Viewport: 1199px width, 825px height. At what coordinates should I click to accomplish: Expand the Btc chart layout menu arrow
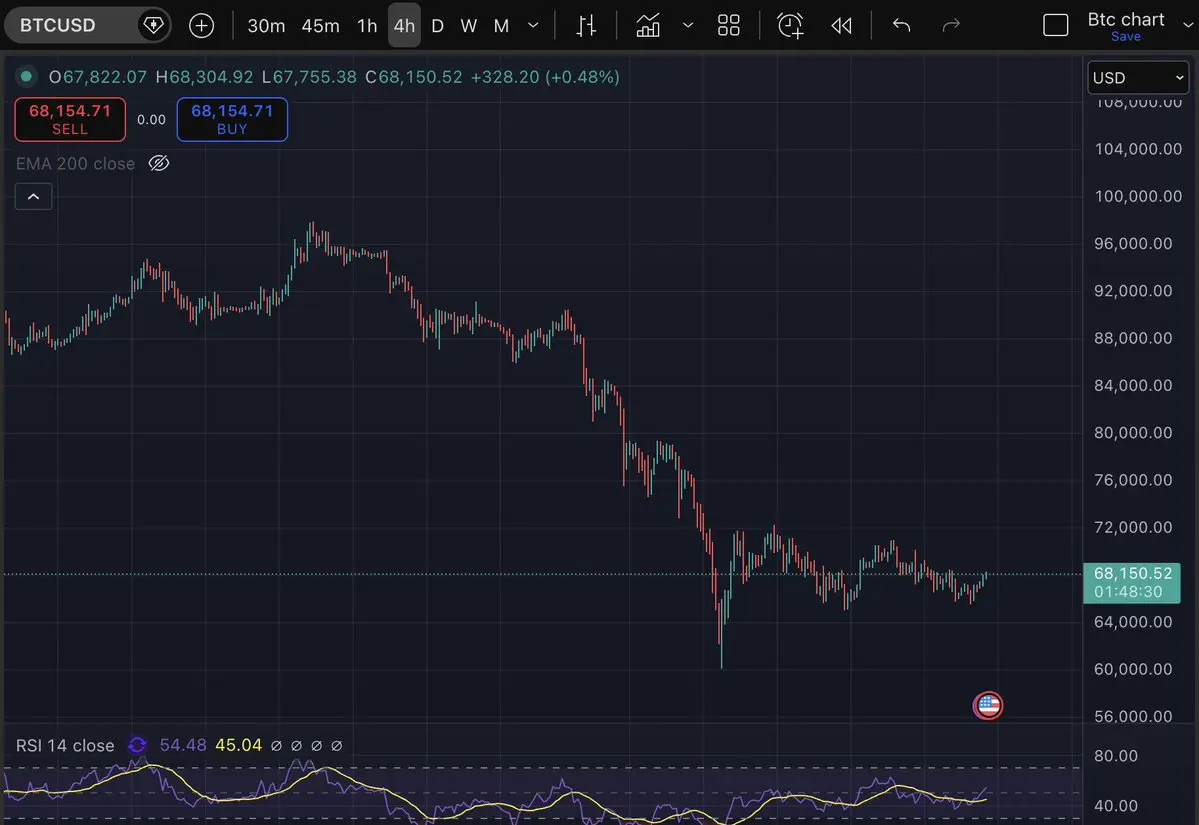coord(1188,25)
